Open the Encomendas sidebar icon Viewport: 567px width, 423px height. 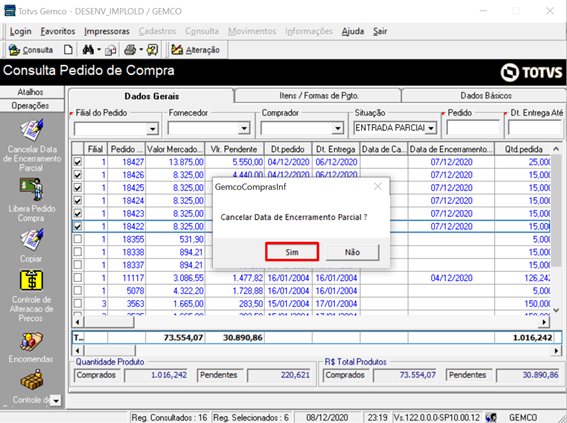click(x=32, y=341)
